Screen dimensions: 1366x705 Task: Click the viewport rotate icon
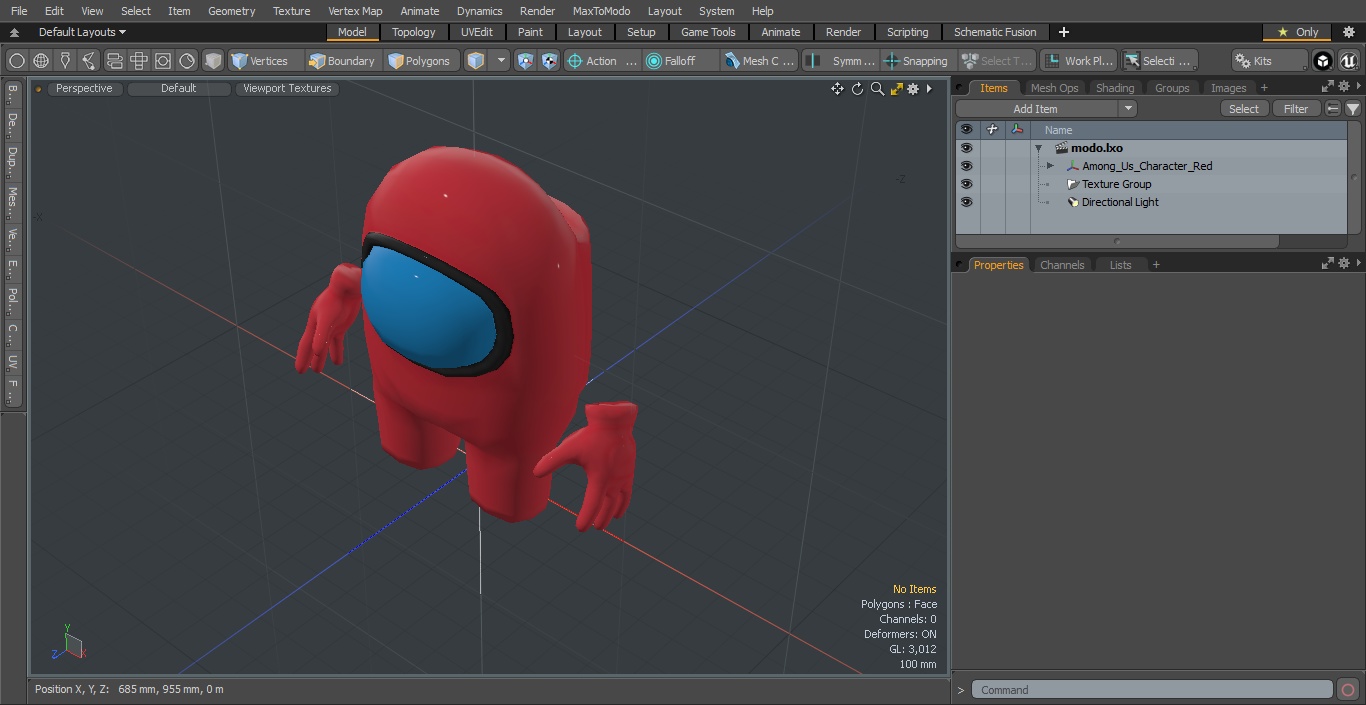point(857,89)
